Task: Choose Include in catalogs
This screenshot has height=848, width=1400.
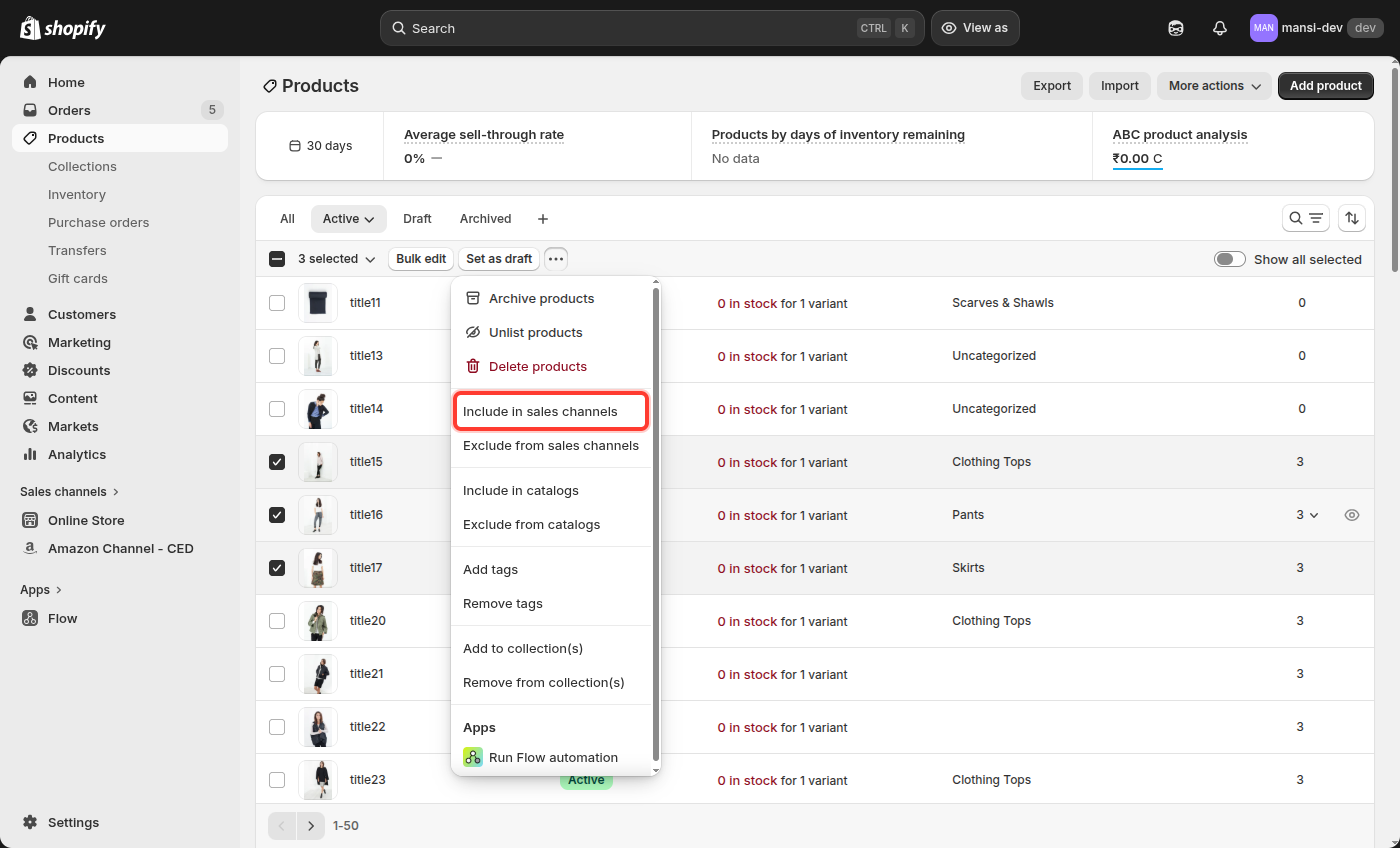Action: [552, 491]
